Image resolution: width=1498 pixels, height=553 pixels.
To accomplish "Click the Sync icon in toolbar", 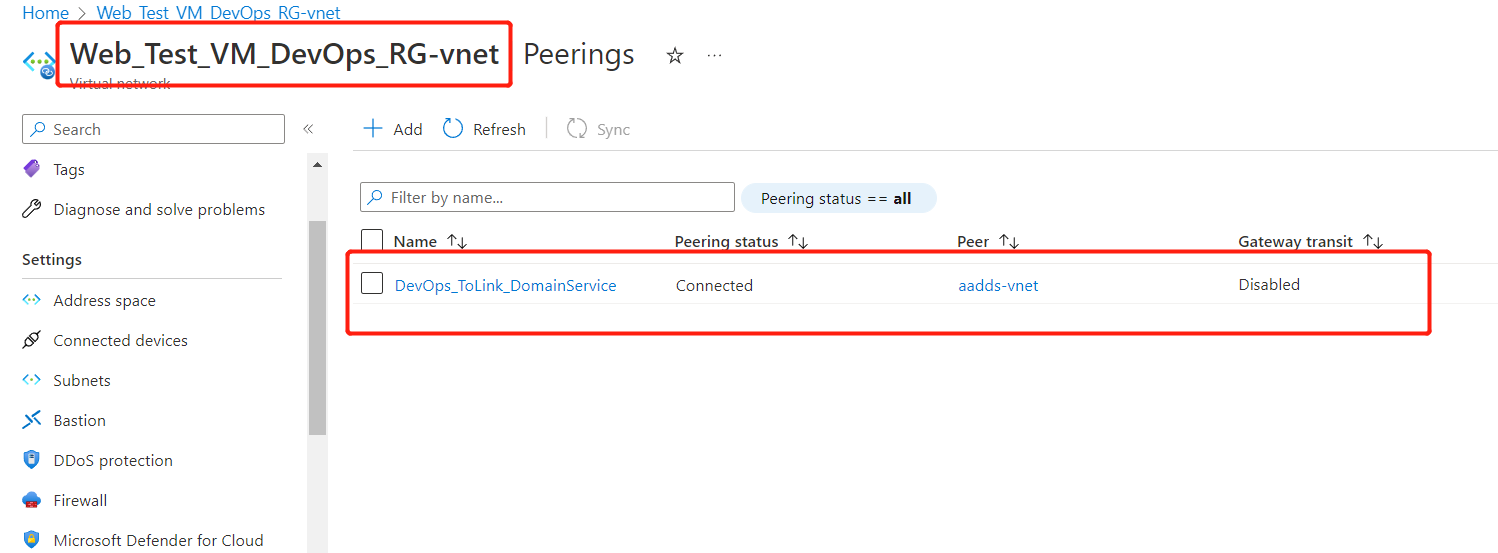I will coord(577,128).
